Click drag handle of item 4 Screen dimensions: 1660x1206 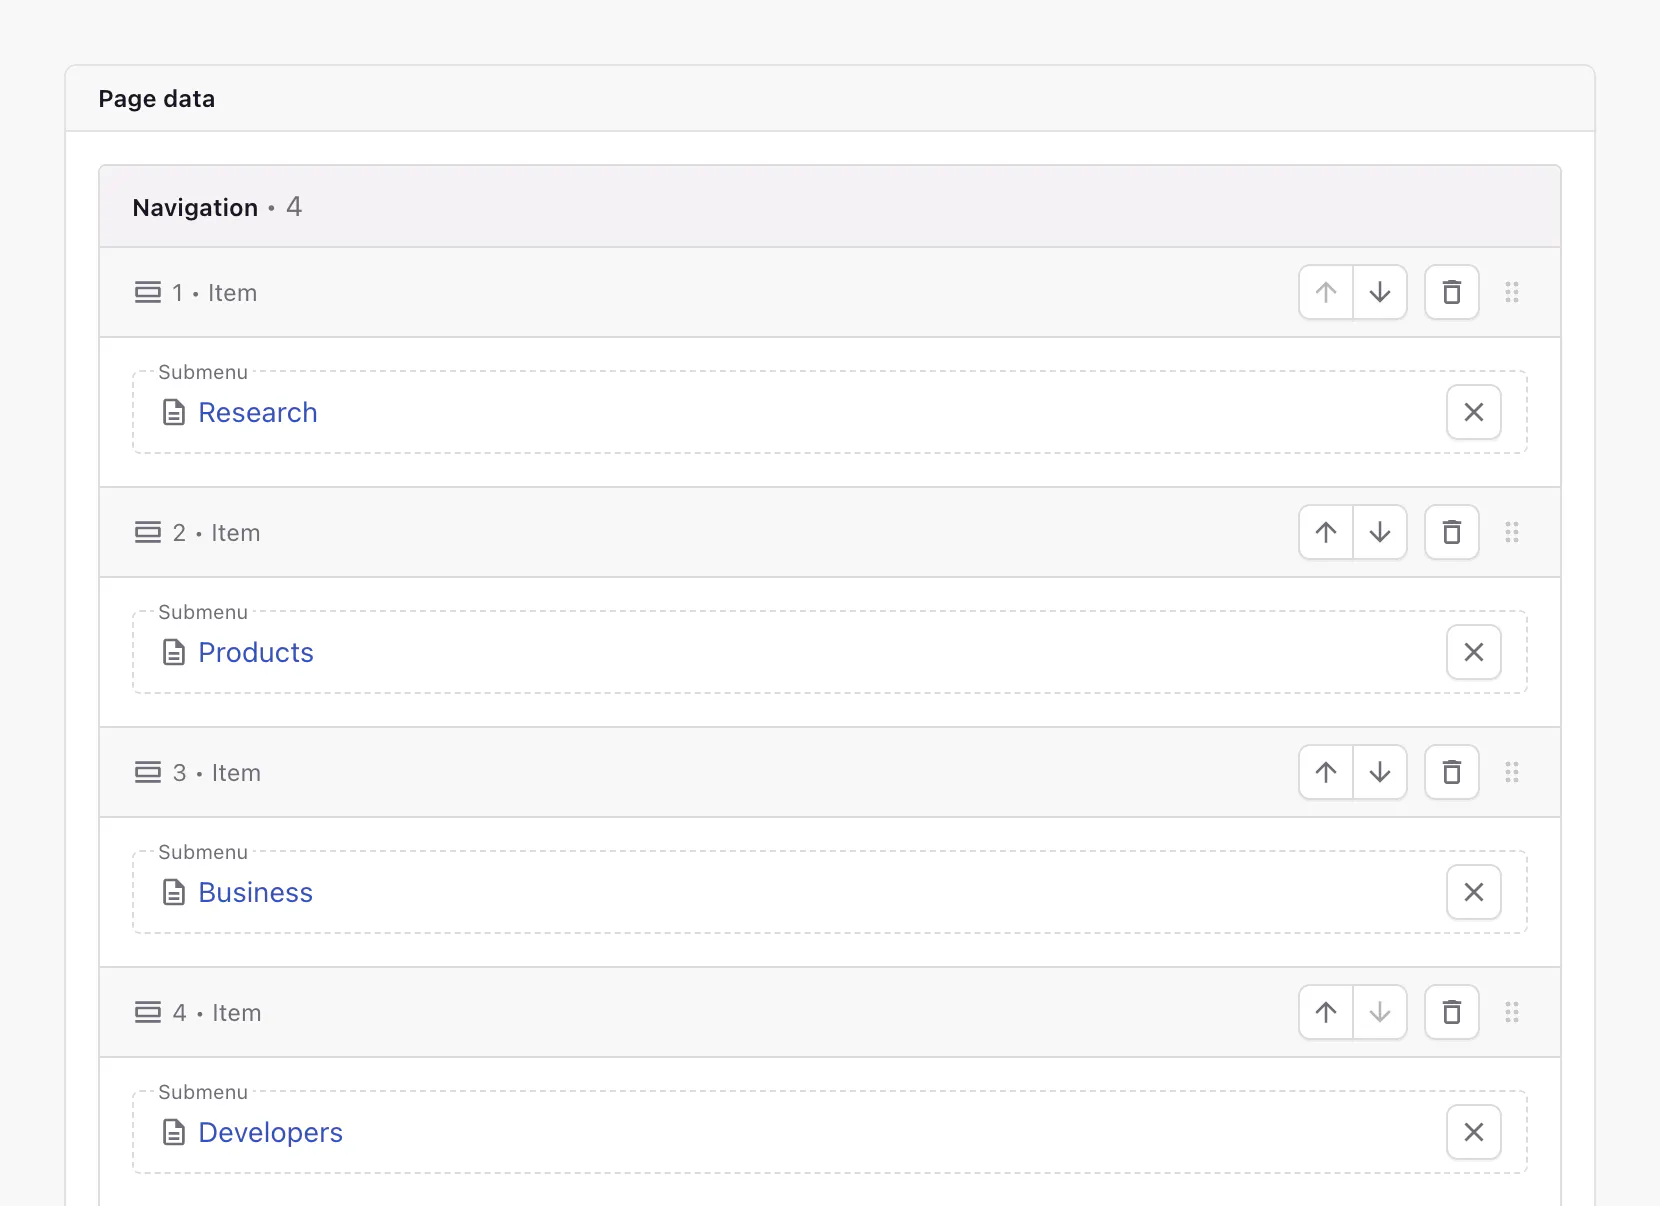coord(1512,1012)
